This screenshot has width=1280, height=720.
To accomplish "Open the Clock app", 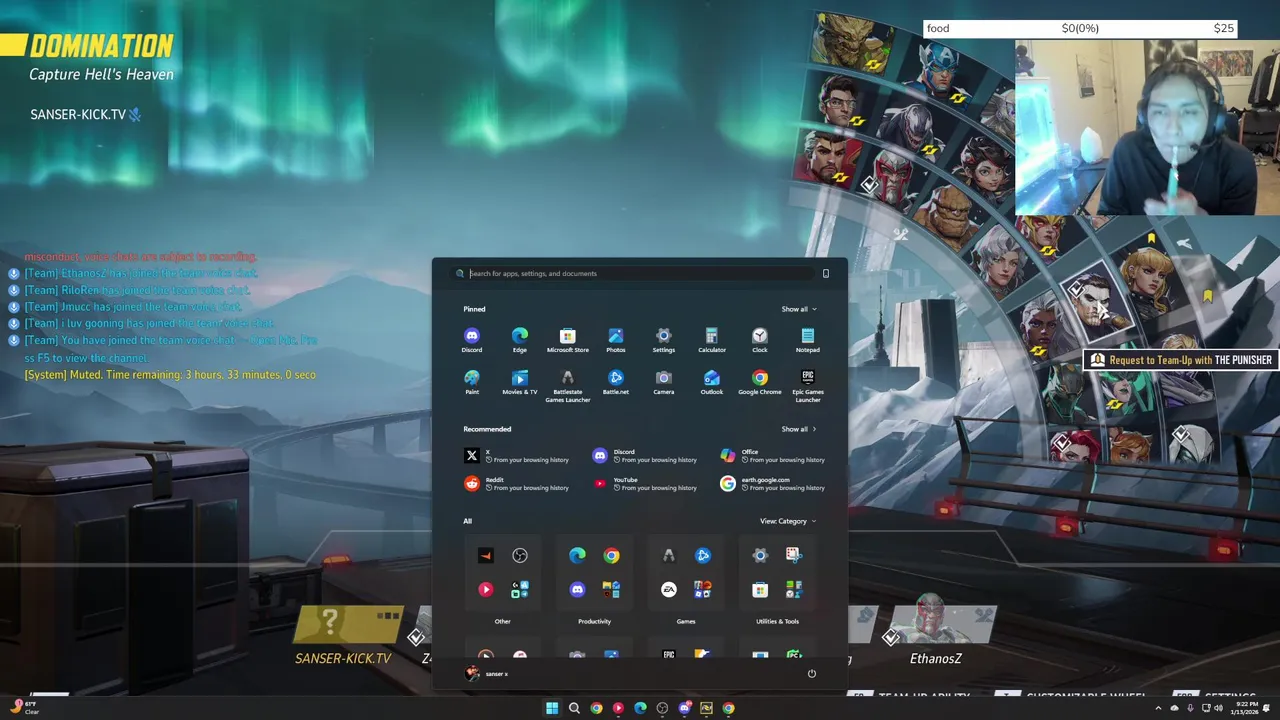I will click(760, 340).
